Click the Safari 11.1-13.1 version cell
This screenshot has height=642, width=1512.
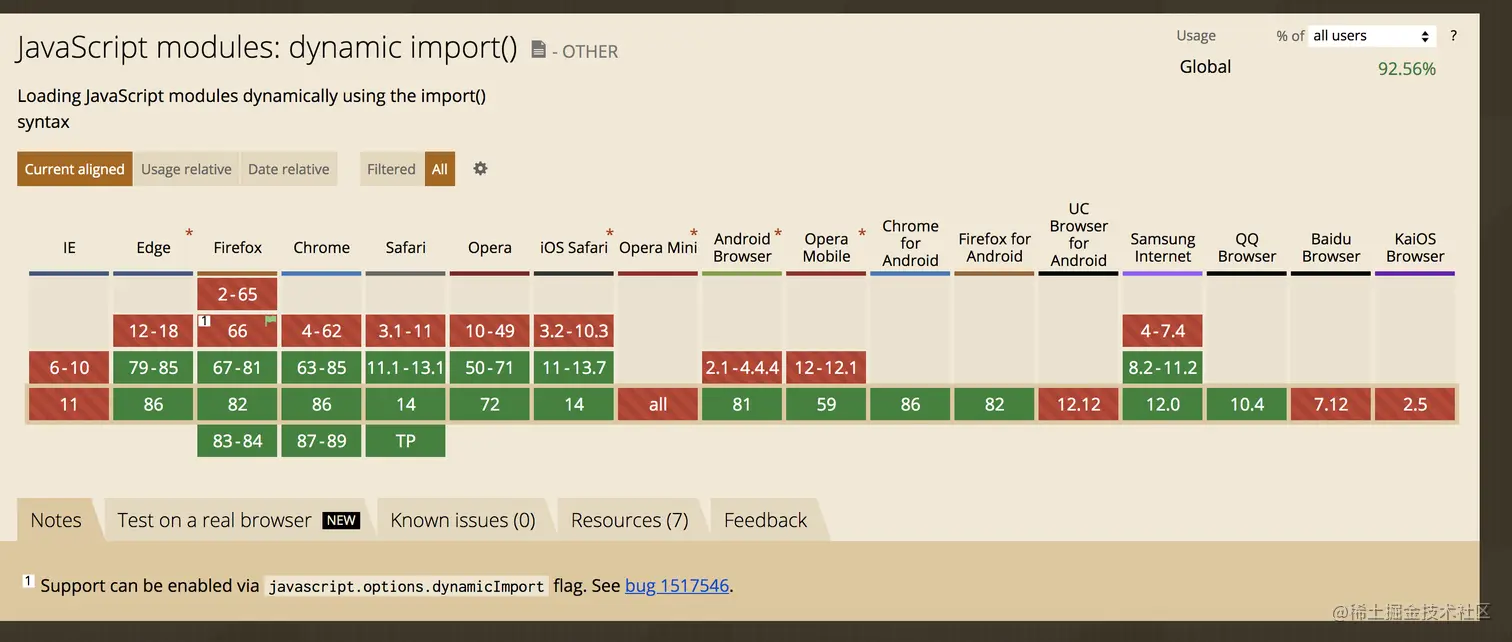point(406,367)
